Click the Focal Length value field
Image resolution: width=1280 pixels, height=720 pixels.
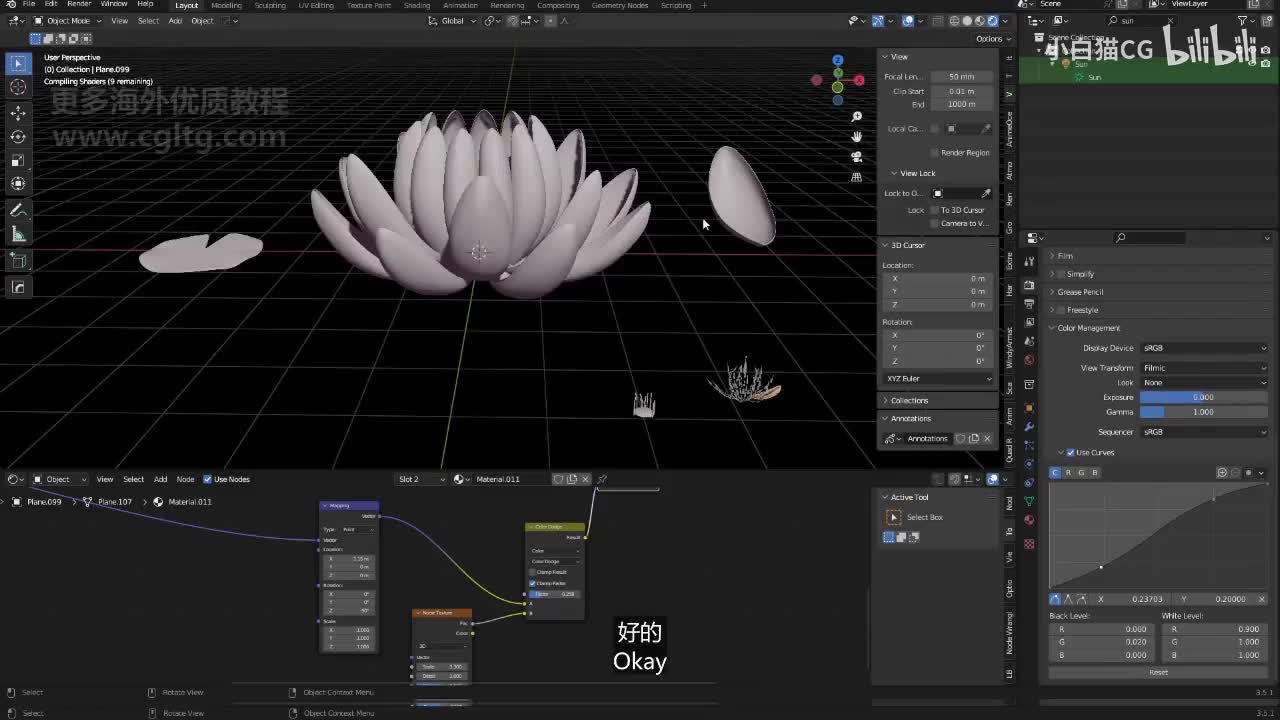pyautogui.click(x=961, y=77)
